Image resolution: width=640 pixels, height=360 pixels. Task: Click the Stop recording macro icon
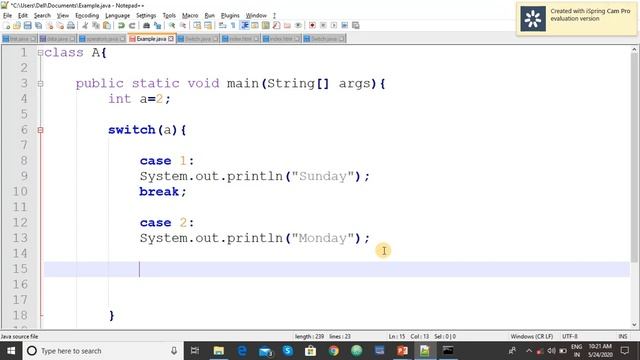click(323, 25)
